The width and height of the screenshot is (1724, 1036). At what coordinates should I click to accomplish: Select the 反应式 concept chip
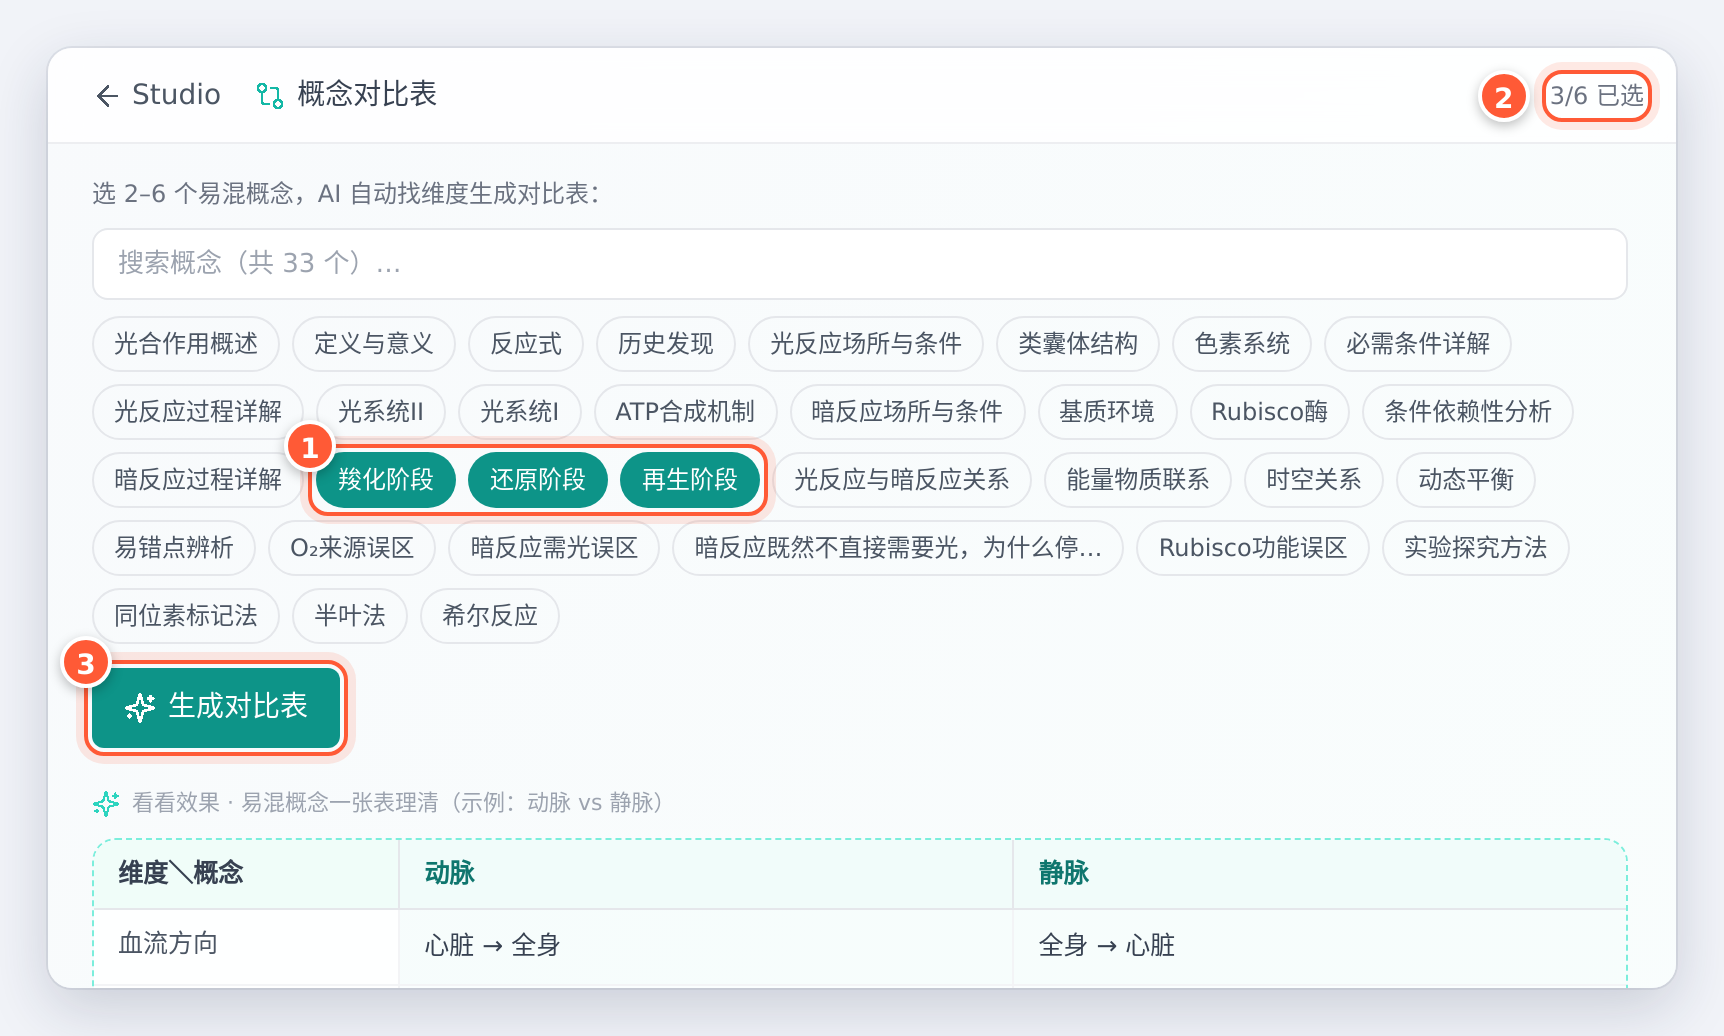[x=526, y=344]
